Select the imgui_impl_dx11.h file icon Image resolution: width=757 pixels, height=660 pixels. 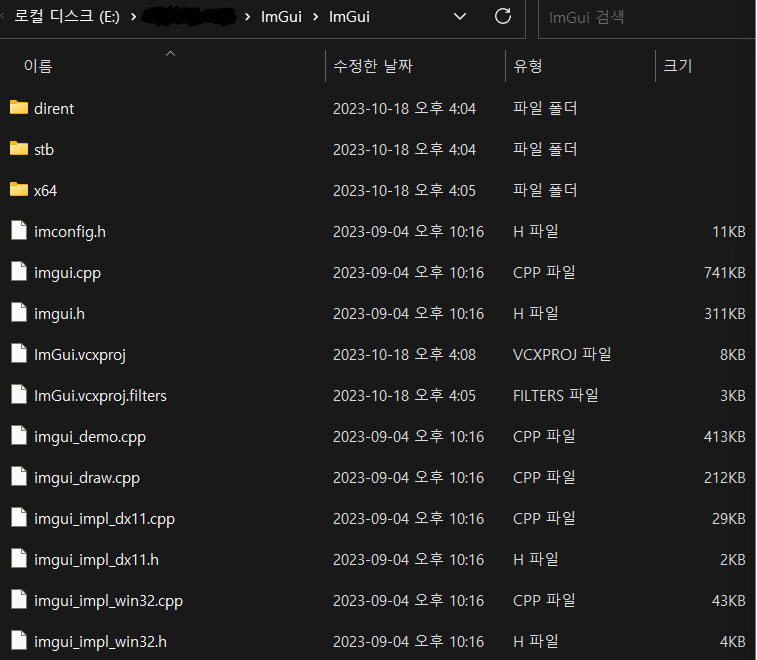[19, 559]
